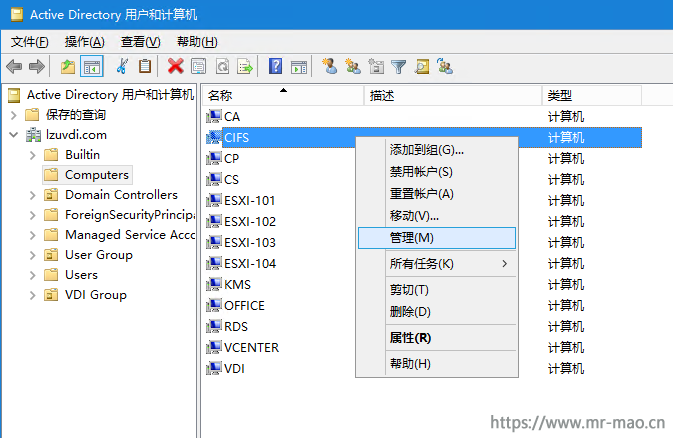Click the Back arrow toolbar icon

click(14, 67)
